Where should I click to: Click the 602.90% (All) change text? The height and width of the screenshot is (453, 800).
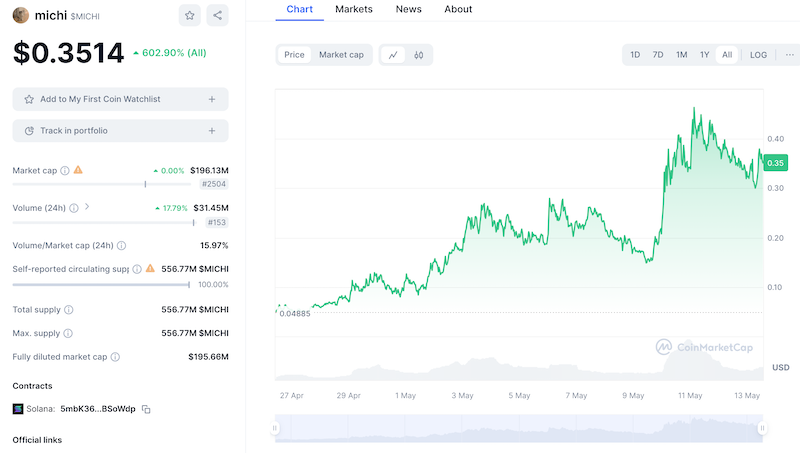(174, 53)
